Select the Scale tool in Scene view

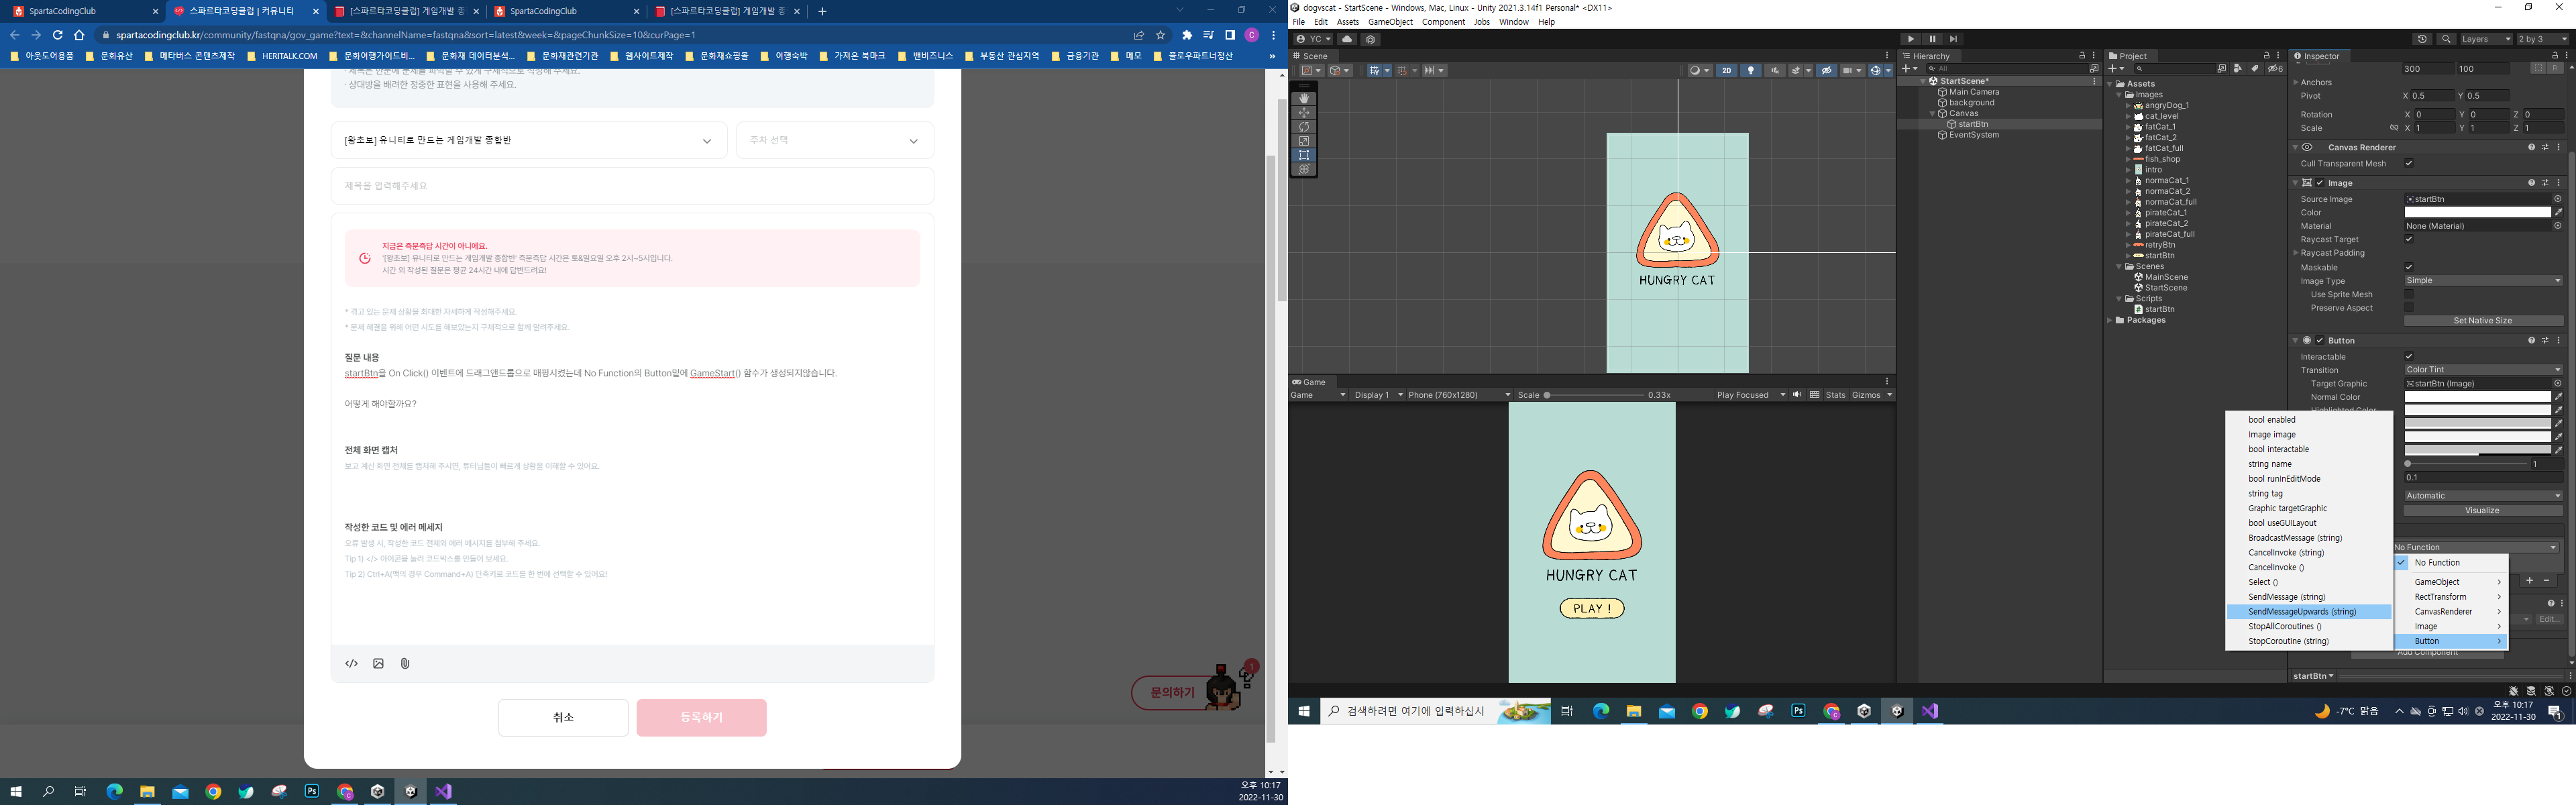1303,141
